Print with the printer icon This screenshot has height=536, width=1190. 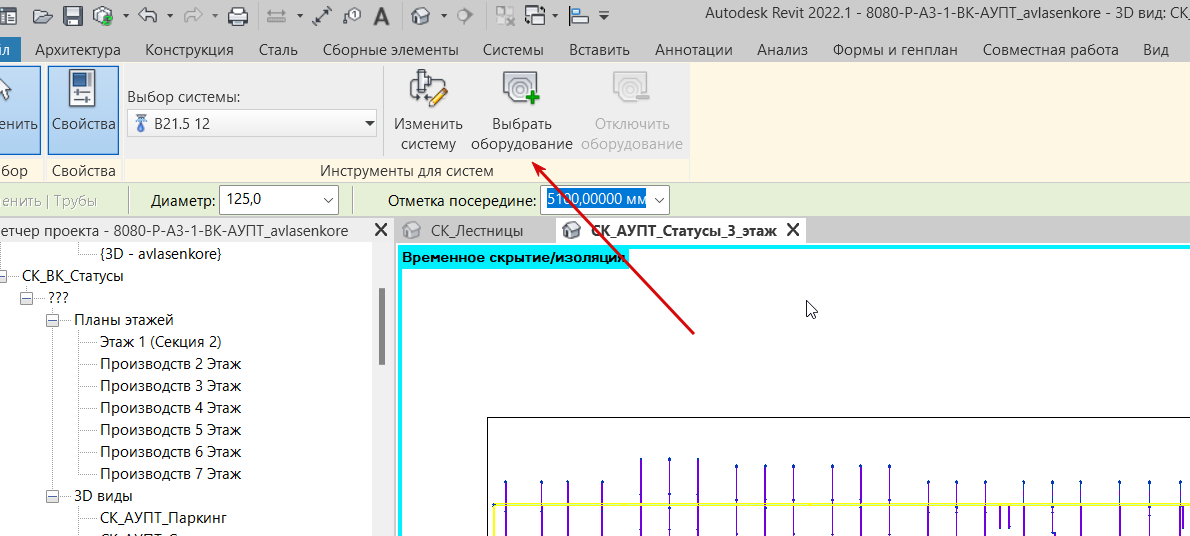(238, 14)
